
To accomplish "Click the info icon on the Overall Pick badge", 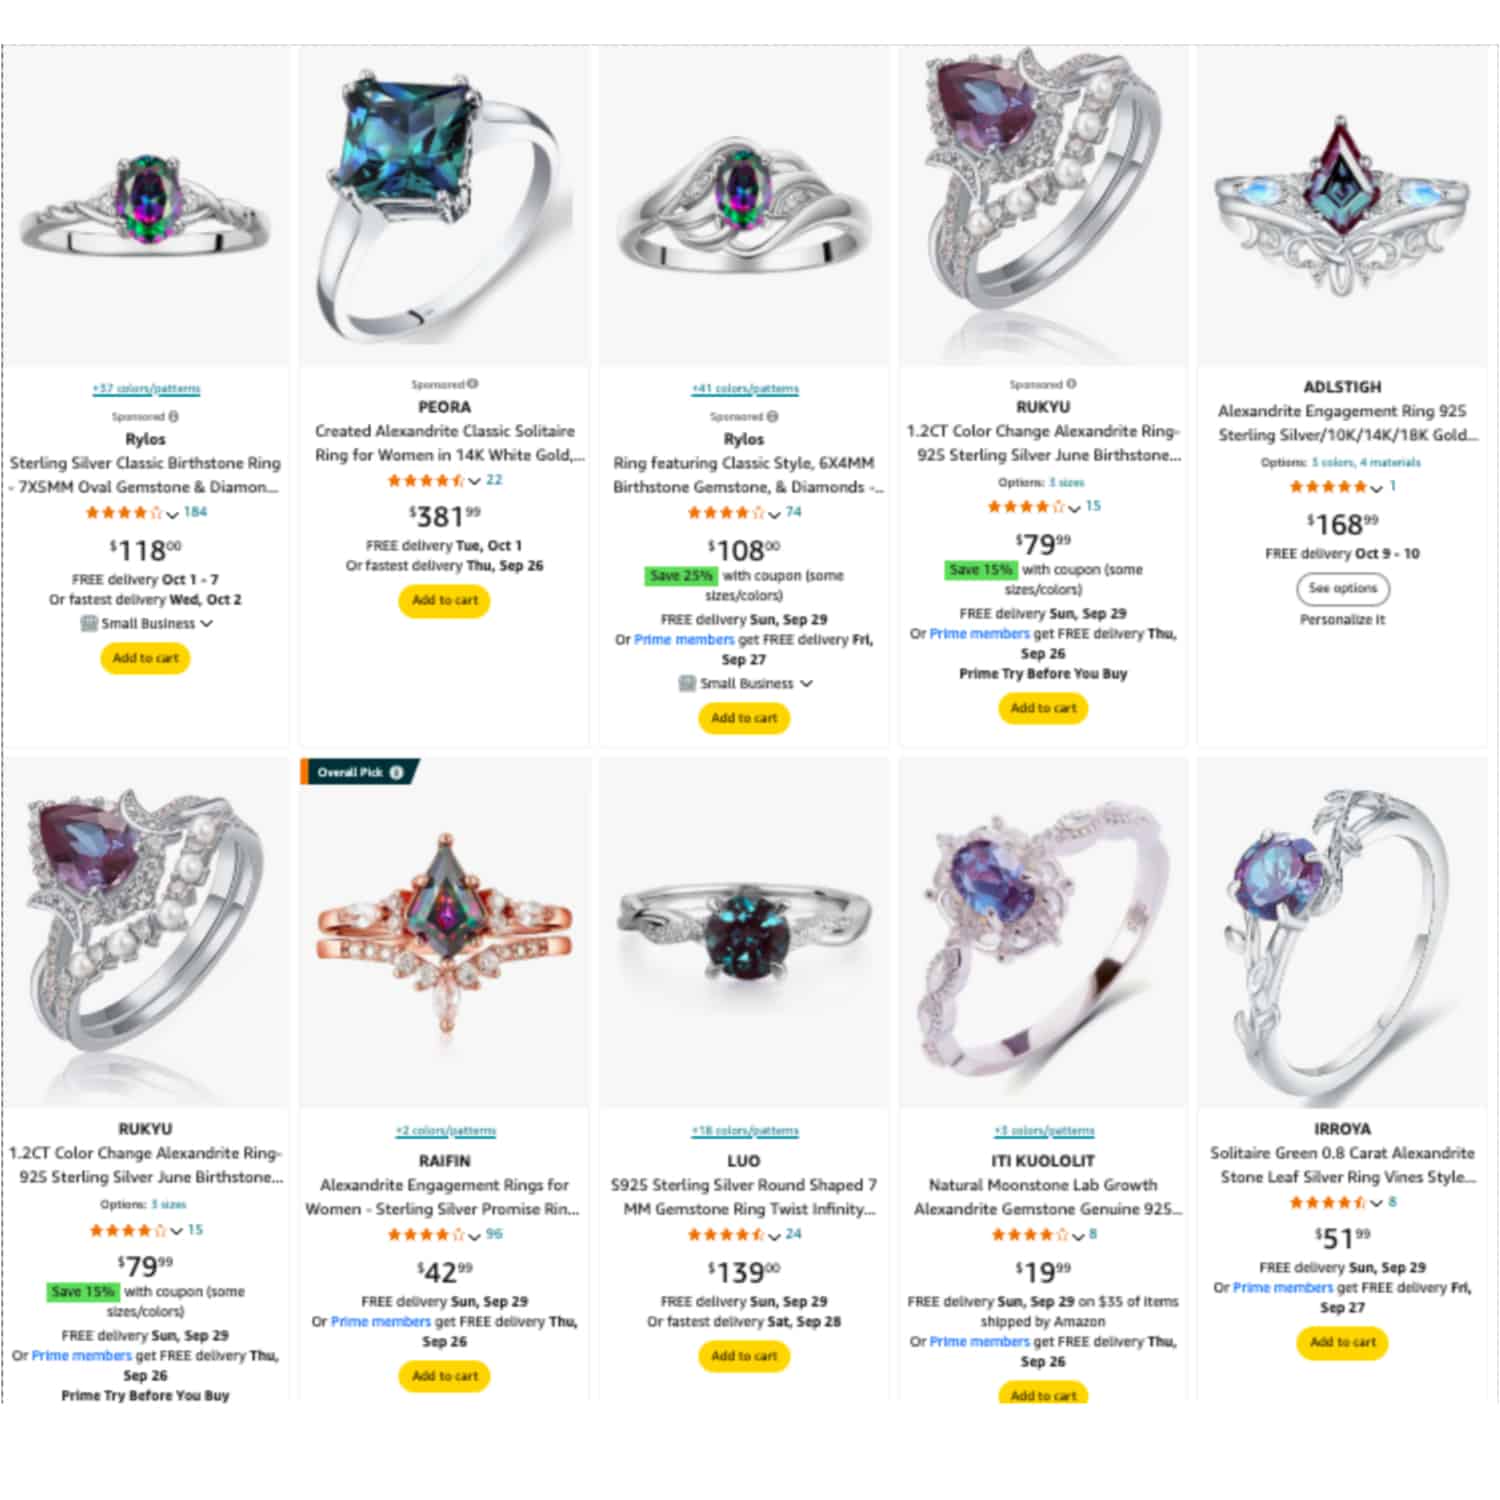I will (x=396, y=772).
